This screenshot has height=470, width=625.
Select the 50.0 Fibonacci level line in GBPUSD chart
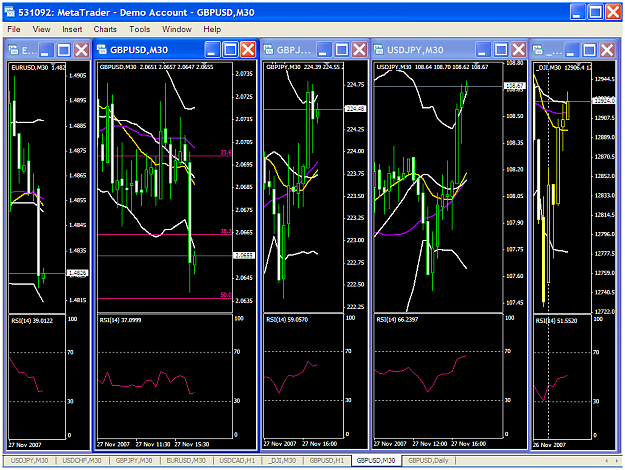(x=164, y=298)
